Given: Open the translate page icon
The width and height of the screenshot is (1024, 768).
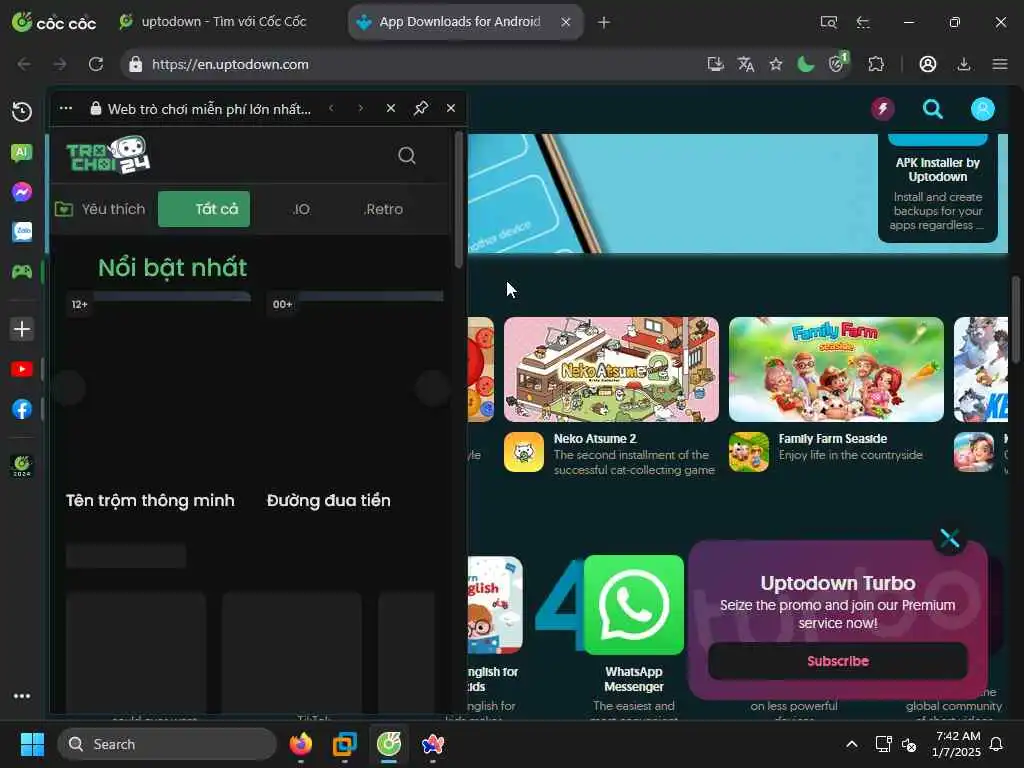Looking at the screenshot, I should coord(745,64).
